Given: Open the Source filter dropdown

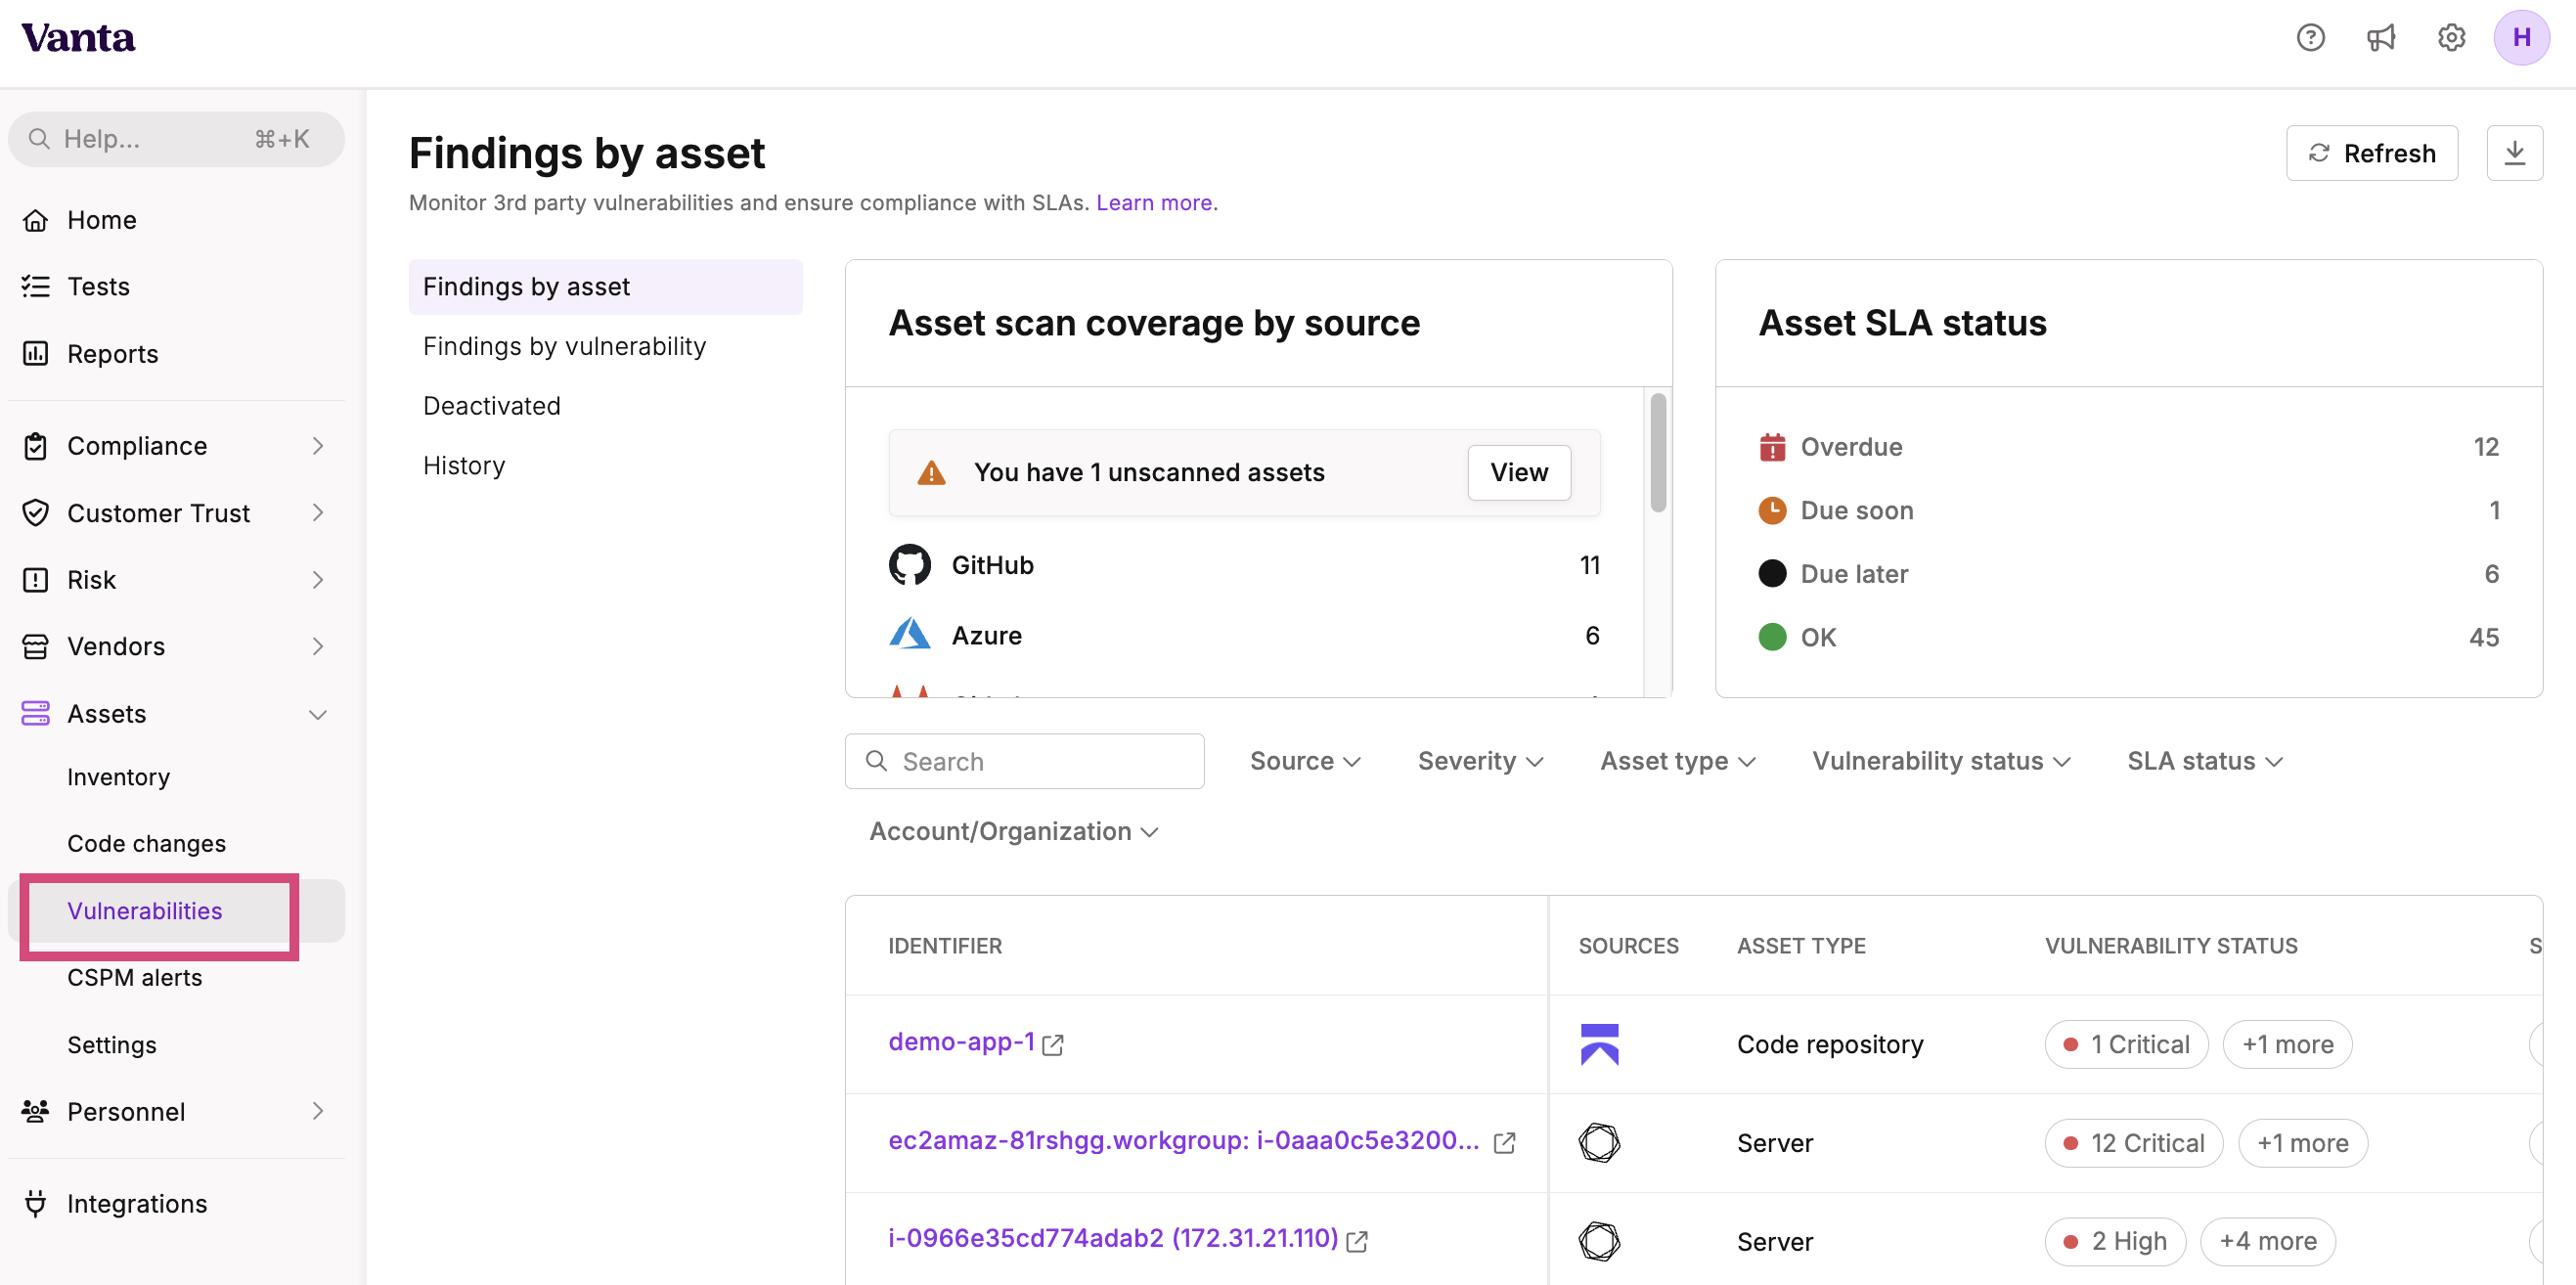Looking at the screenshot, I should click(x=1305, y=762).
